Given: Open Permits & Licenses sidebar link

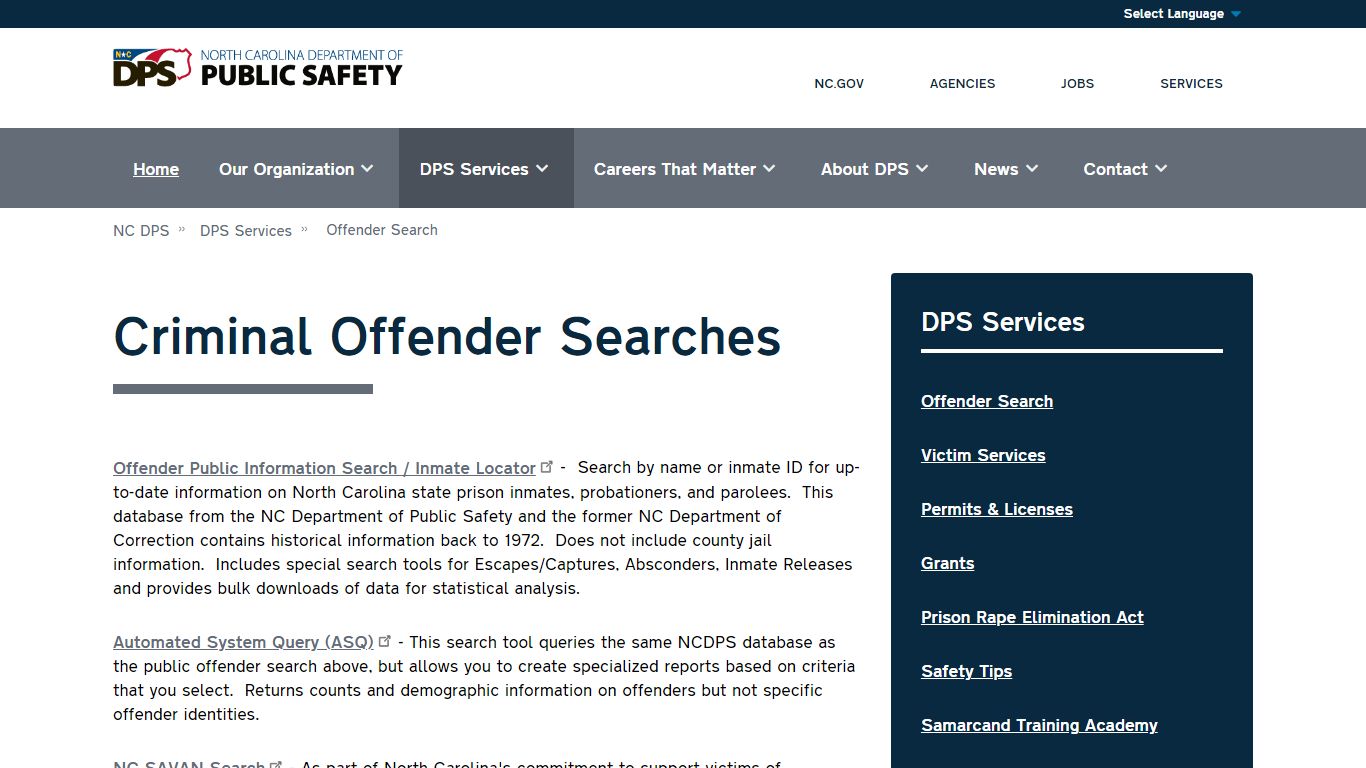Looking at the screenshot, I should [x=997, y=509].
